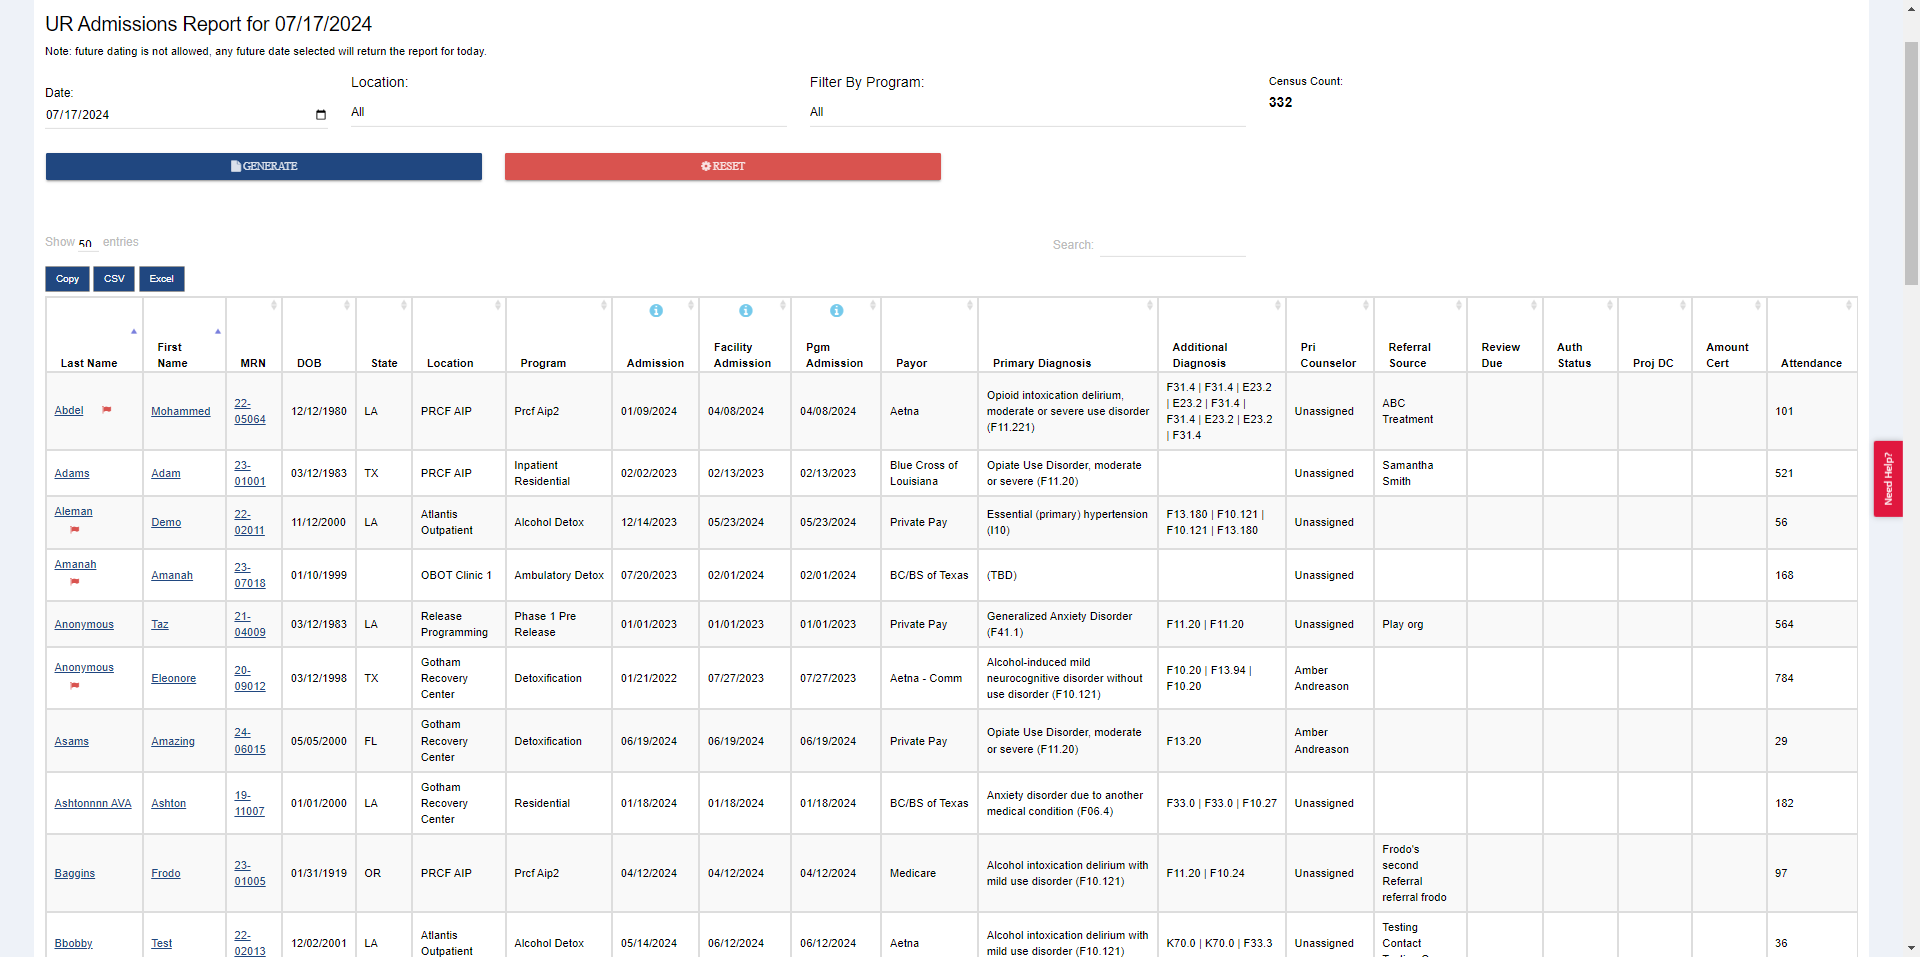Screen dimensions: 1920x957
Task: Sort table by Referral Source column
Action: 1420,335
